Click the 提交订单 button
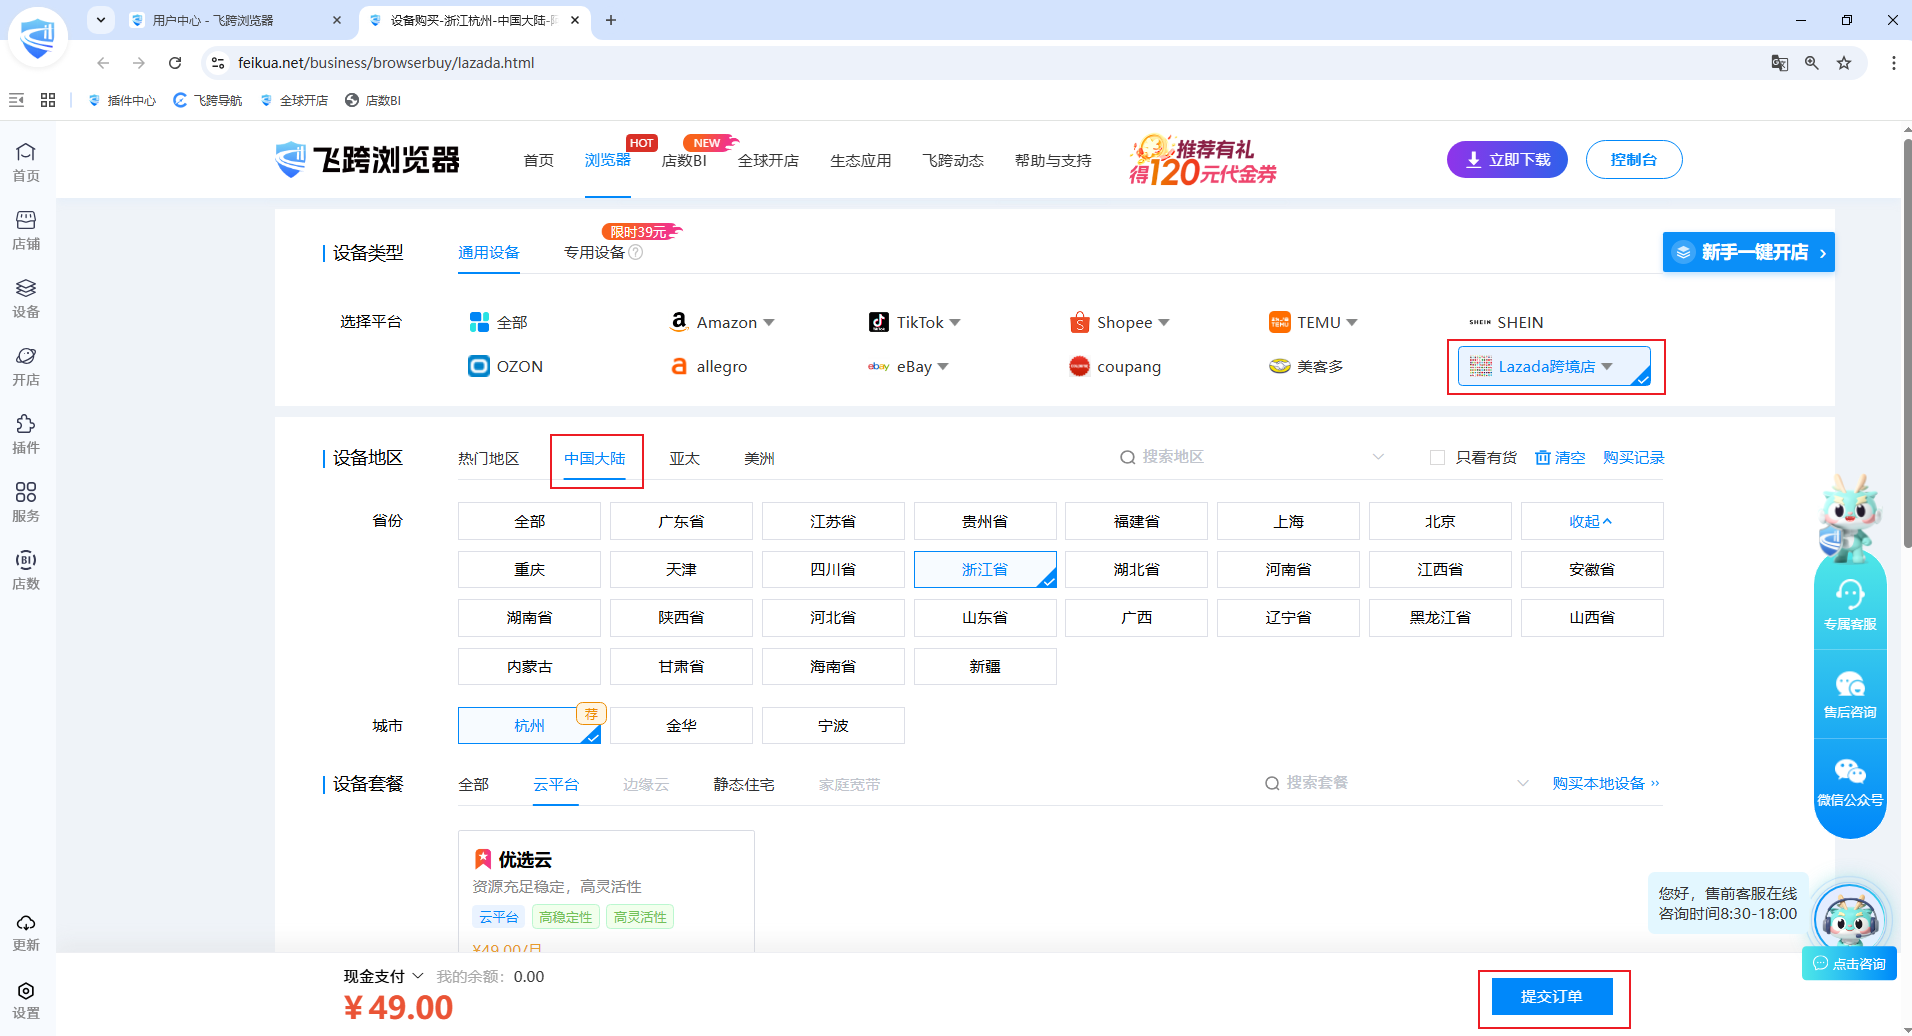The image size is (1912, 1036). tap(1552, 996)
